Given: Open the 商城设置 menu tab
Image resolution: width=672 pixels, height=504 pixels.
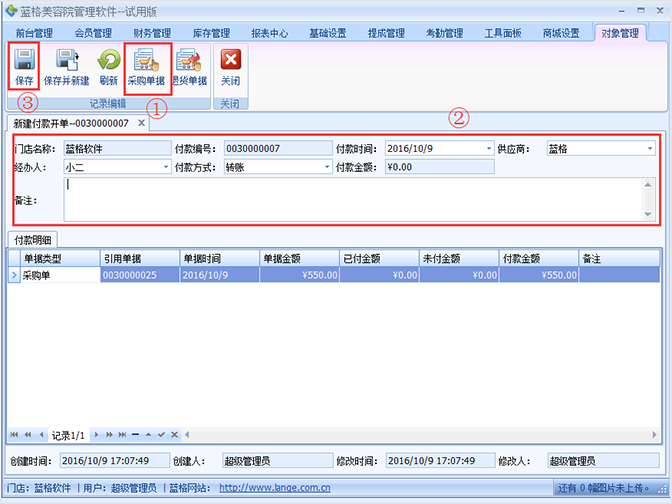Looking at the screenshot, I should pyautogui.click(x=561, y=33).
